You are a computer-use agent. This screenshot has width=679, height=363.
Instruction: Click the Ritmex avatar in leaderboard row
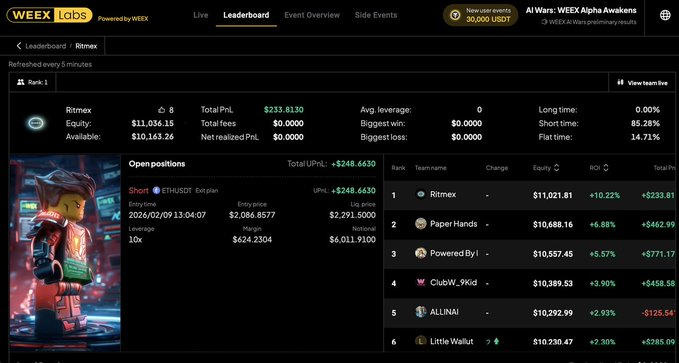tap(420, 194)
